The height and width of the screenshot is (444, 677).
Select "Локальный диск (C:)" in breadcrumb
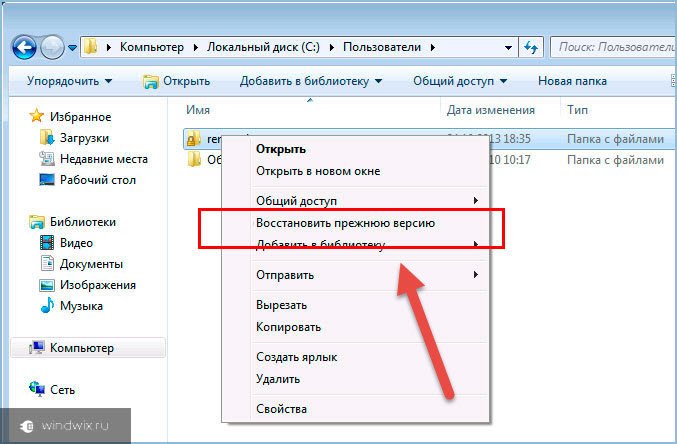263,47
